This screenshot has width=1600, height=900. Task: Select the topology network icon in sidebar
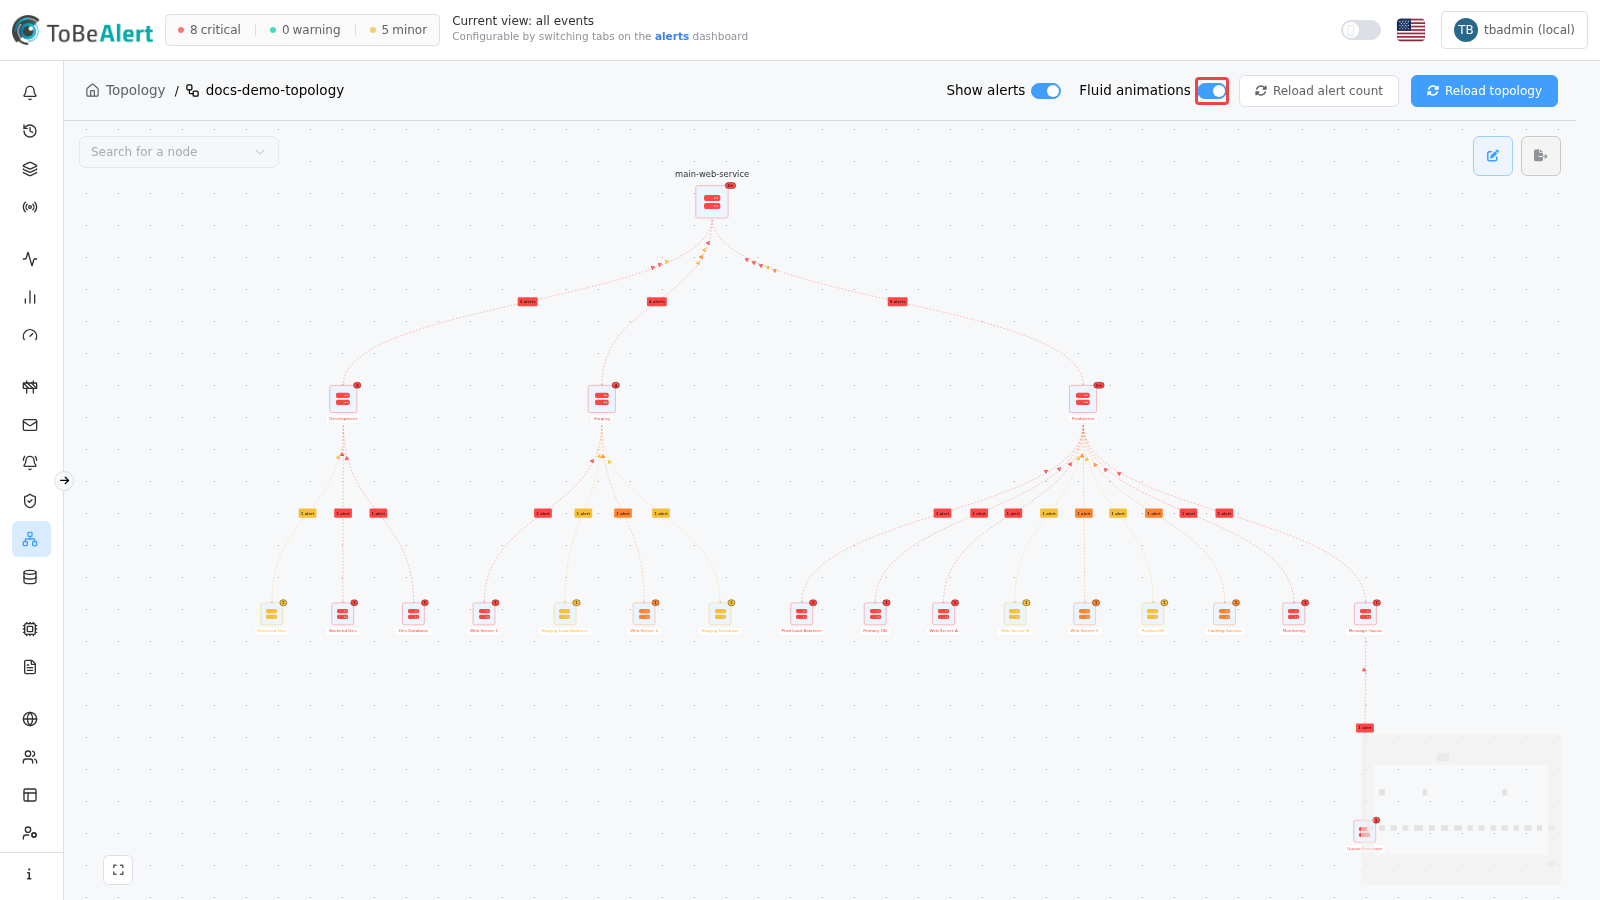point(31,539)
